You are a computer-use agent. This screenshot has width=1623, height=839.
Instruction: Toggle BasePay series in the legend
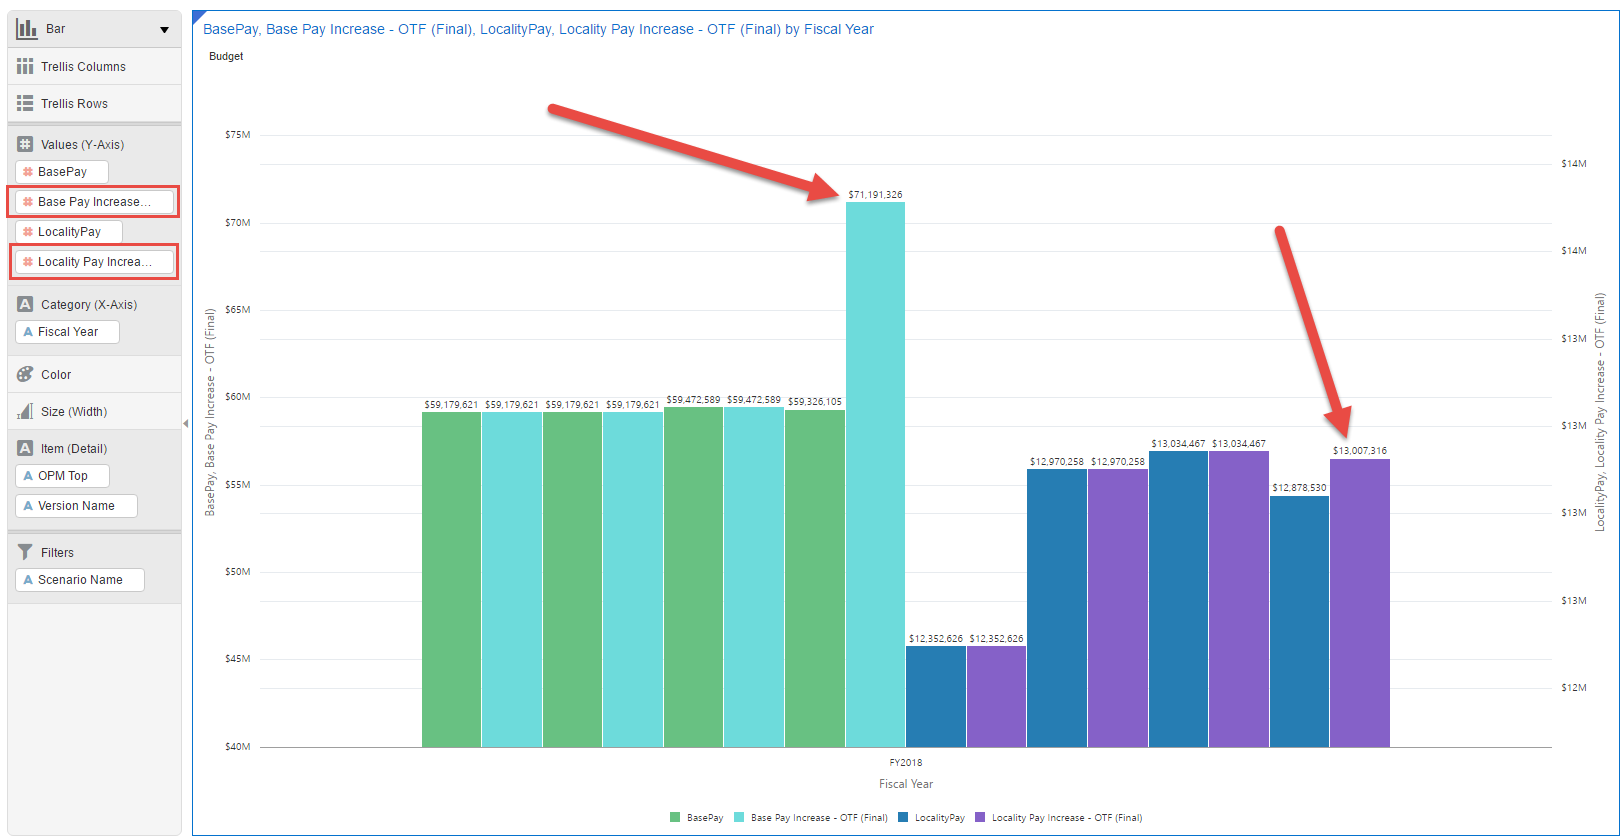coord(697,818)
